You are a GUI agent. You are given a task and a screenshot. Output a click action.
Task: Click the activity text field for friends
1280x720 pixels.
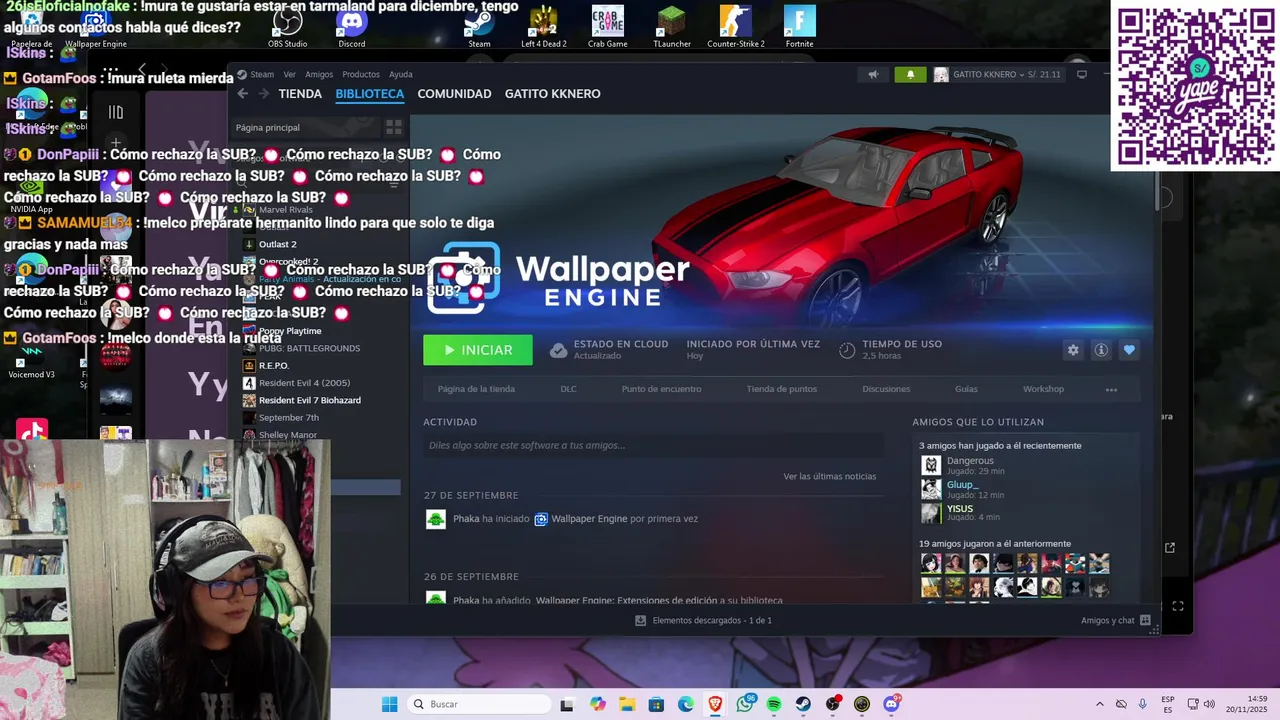tap(653, 445)
